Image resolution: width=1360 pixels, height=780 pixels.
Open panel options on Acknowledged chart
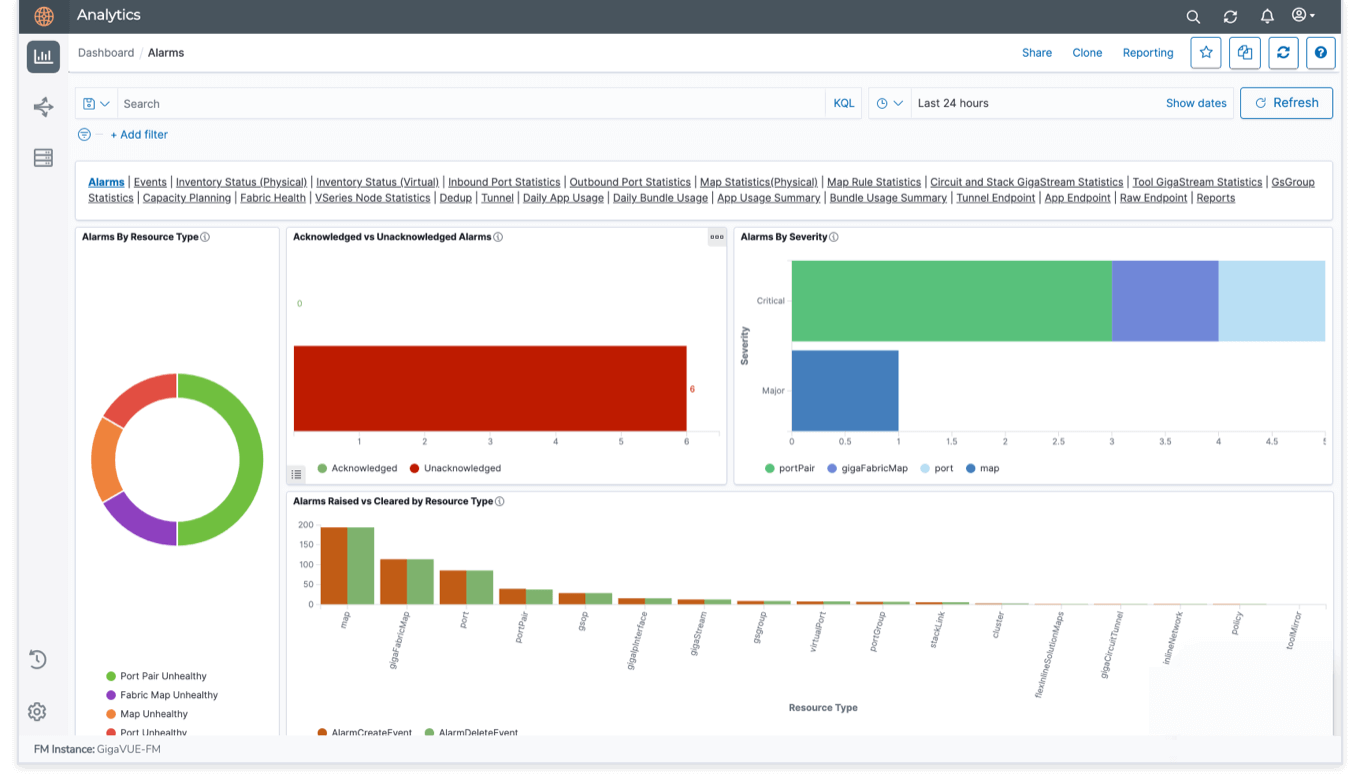point(717,237)
